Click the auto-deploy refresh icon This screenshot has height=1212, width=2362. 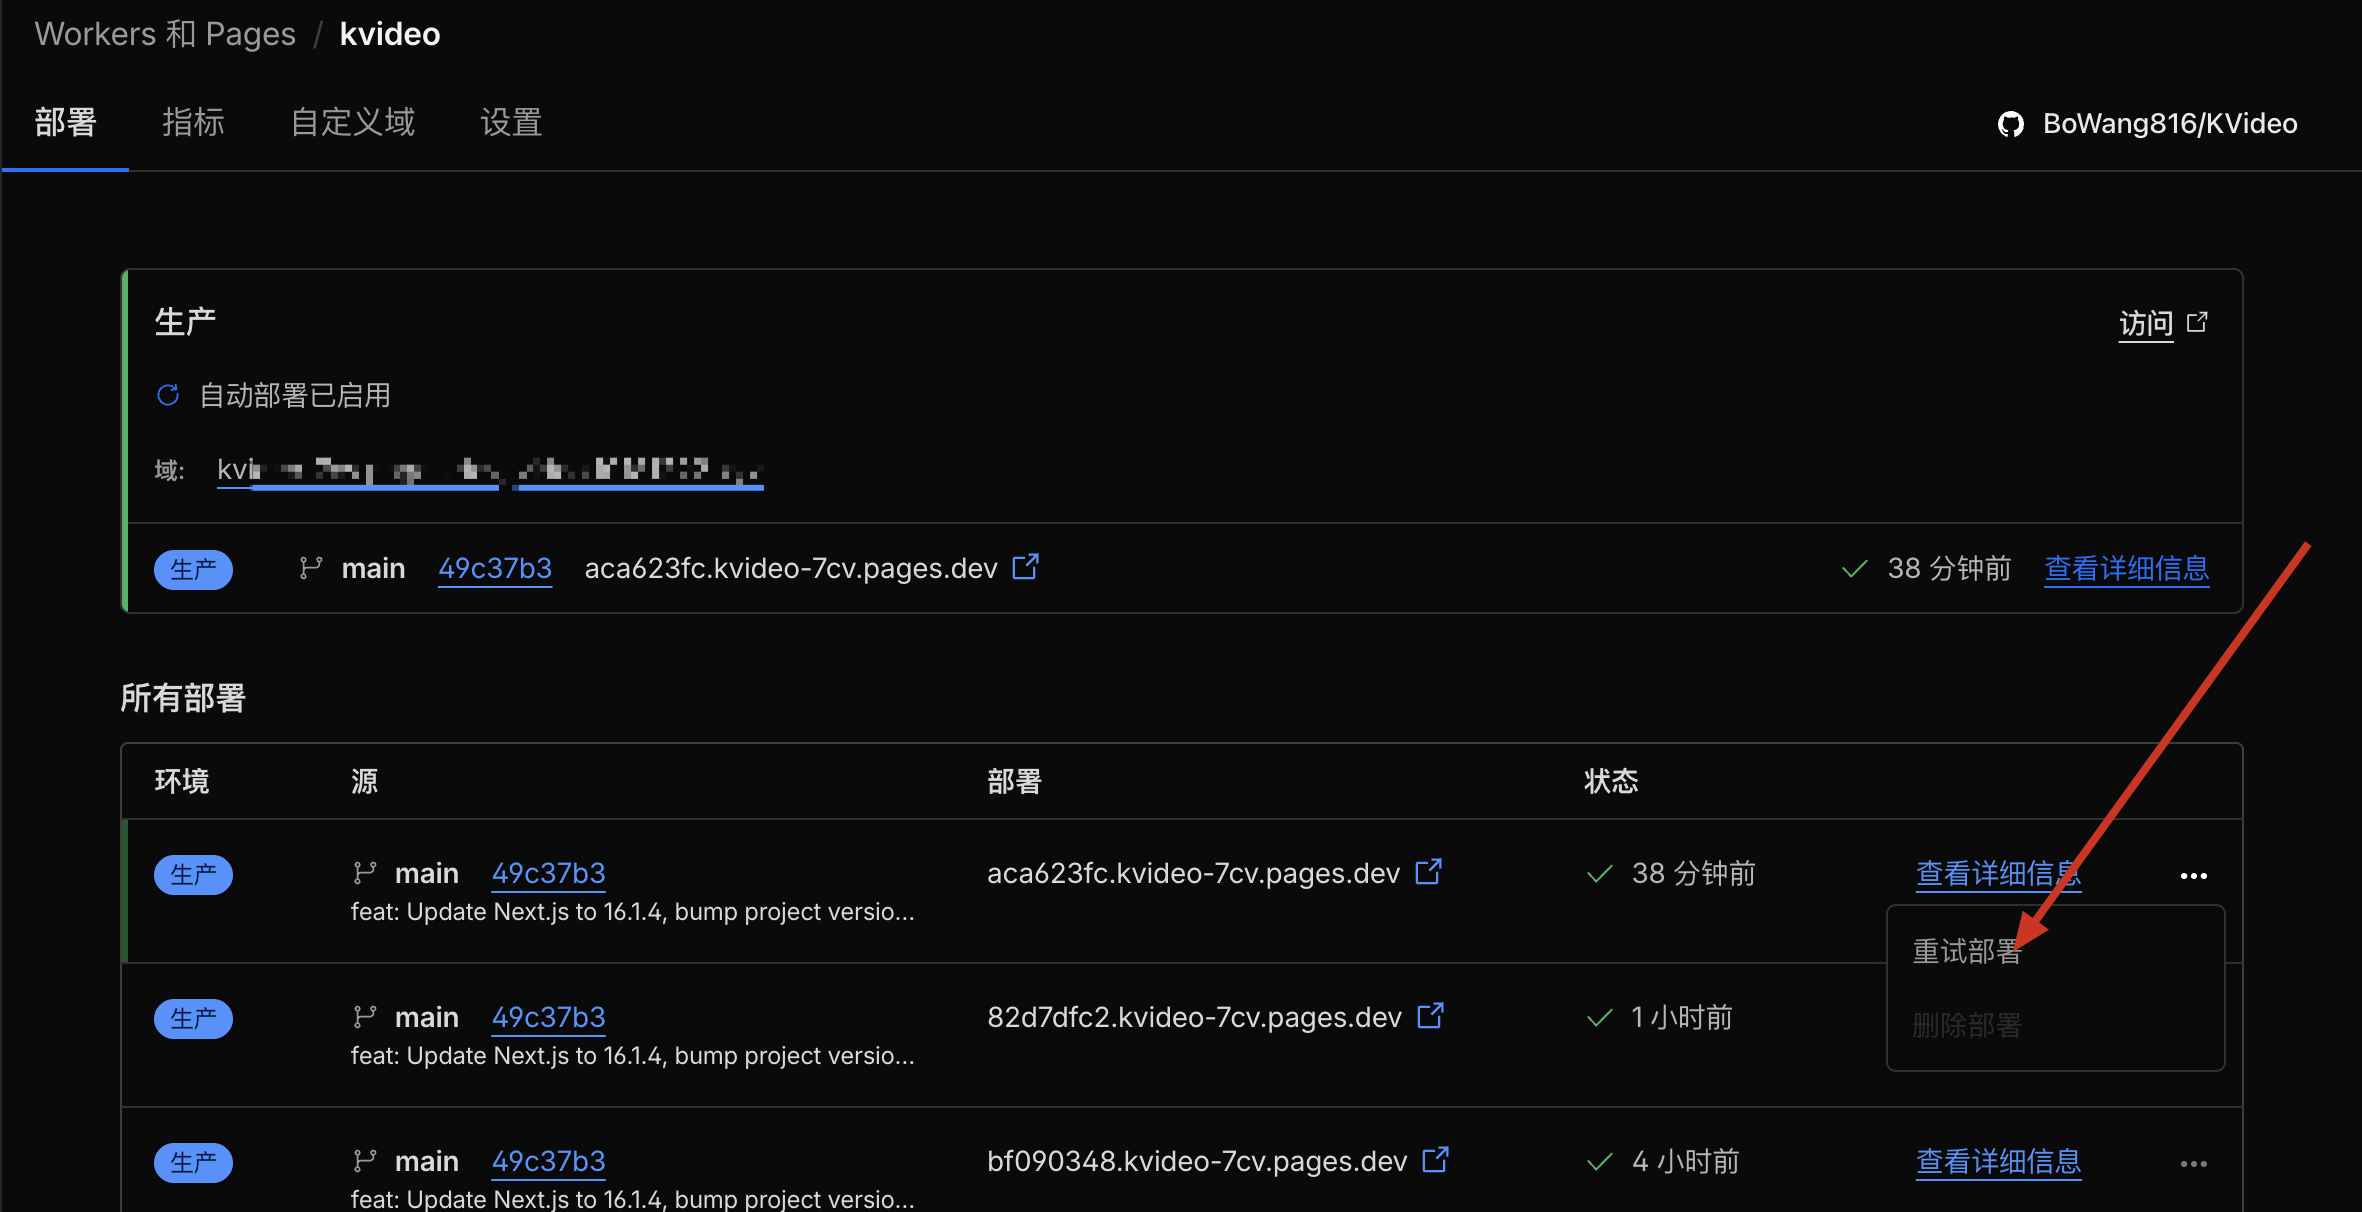(x=168, y=395)
